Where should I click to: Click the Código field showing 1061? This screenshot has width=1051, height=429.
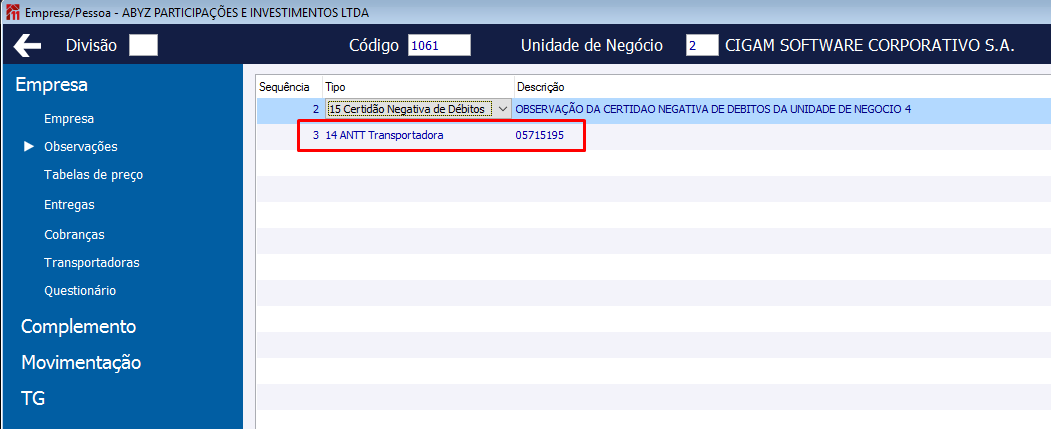click(x=439, y=46)
